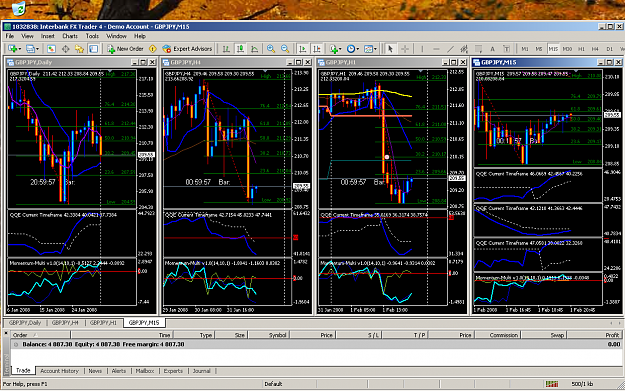Viewport: 625px width, 391px height.
Task: Open MetaEditor via yellow diamond icon
Action: click(x=153, y=49)
